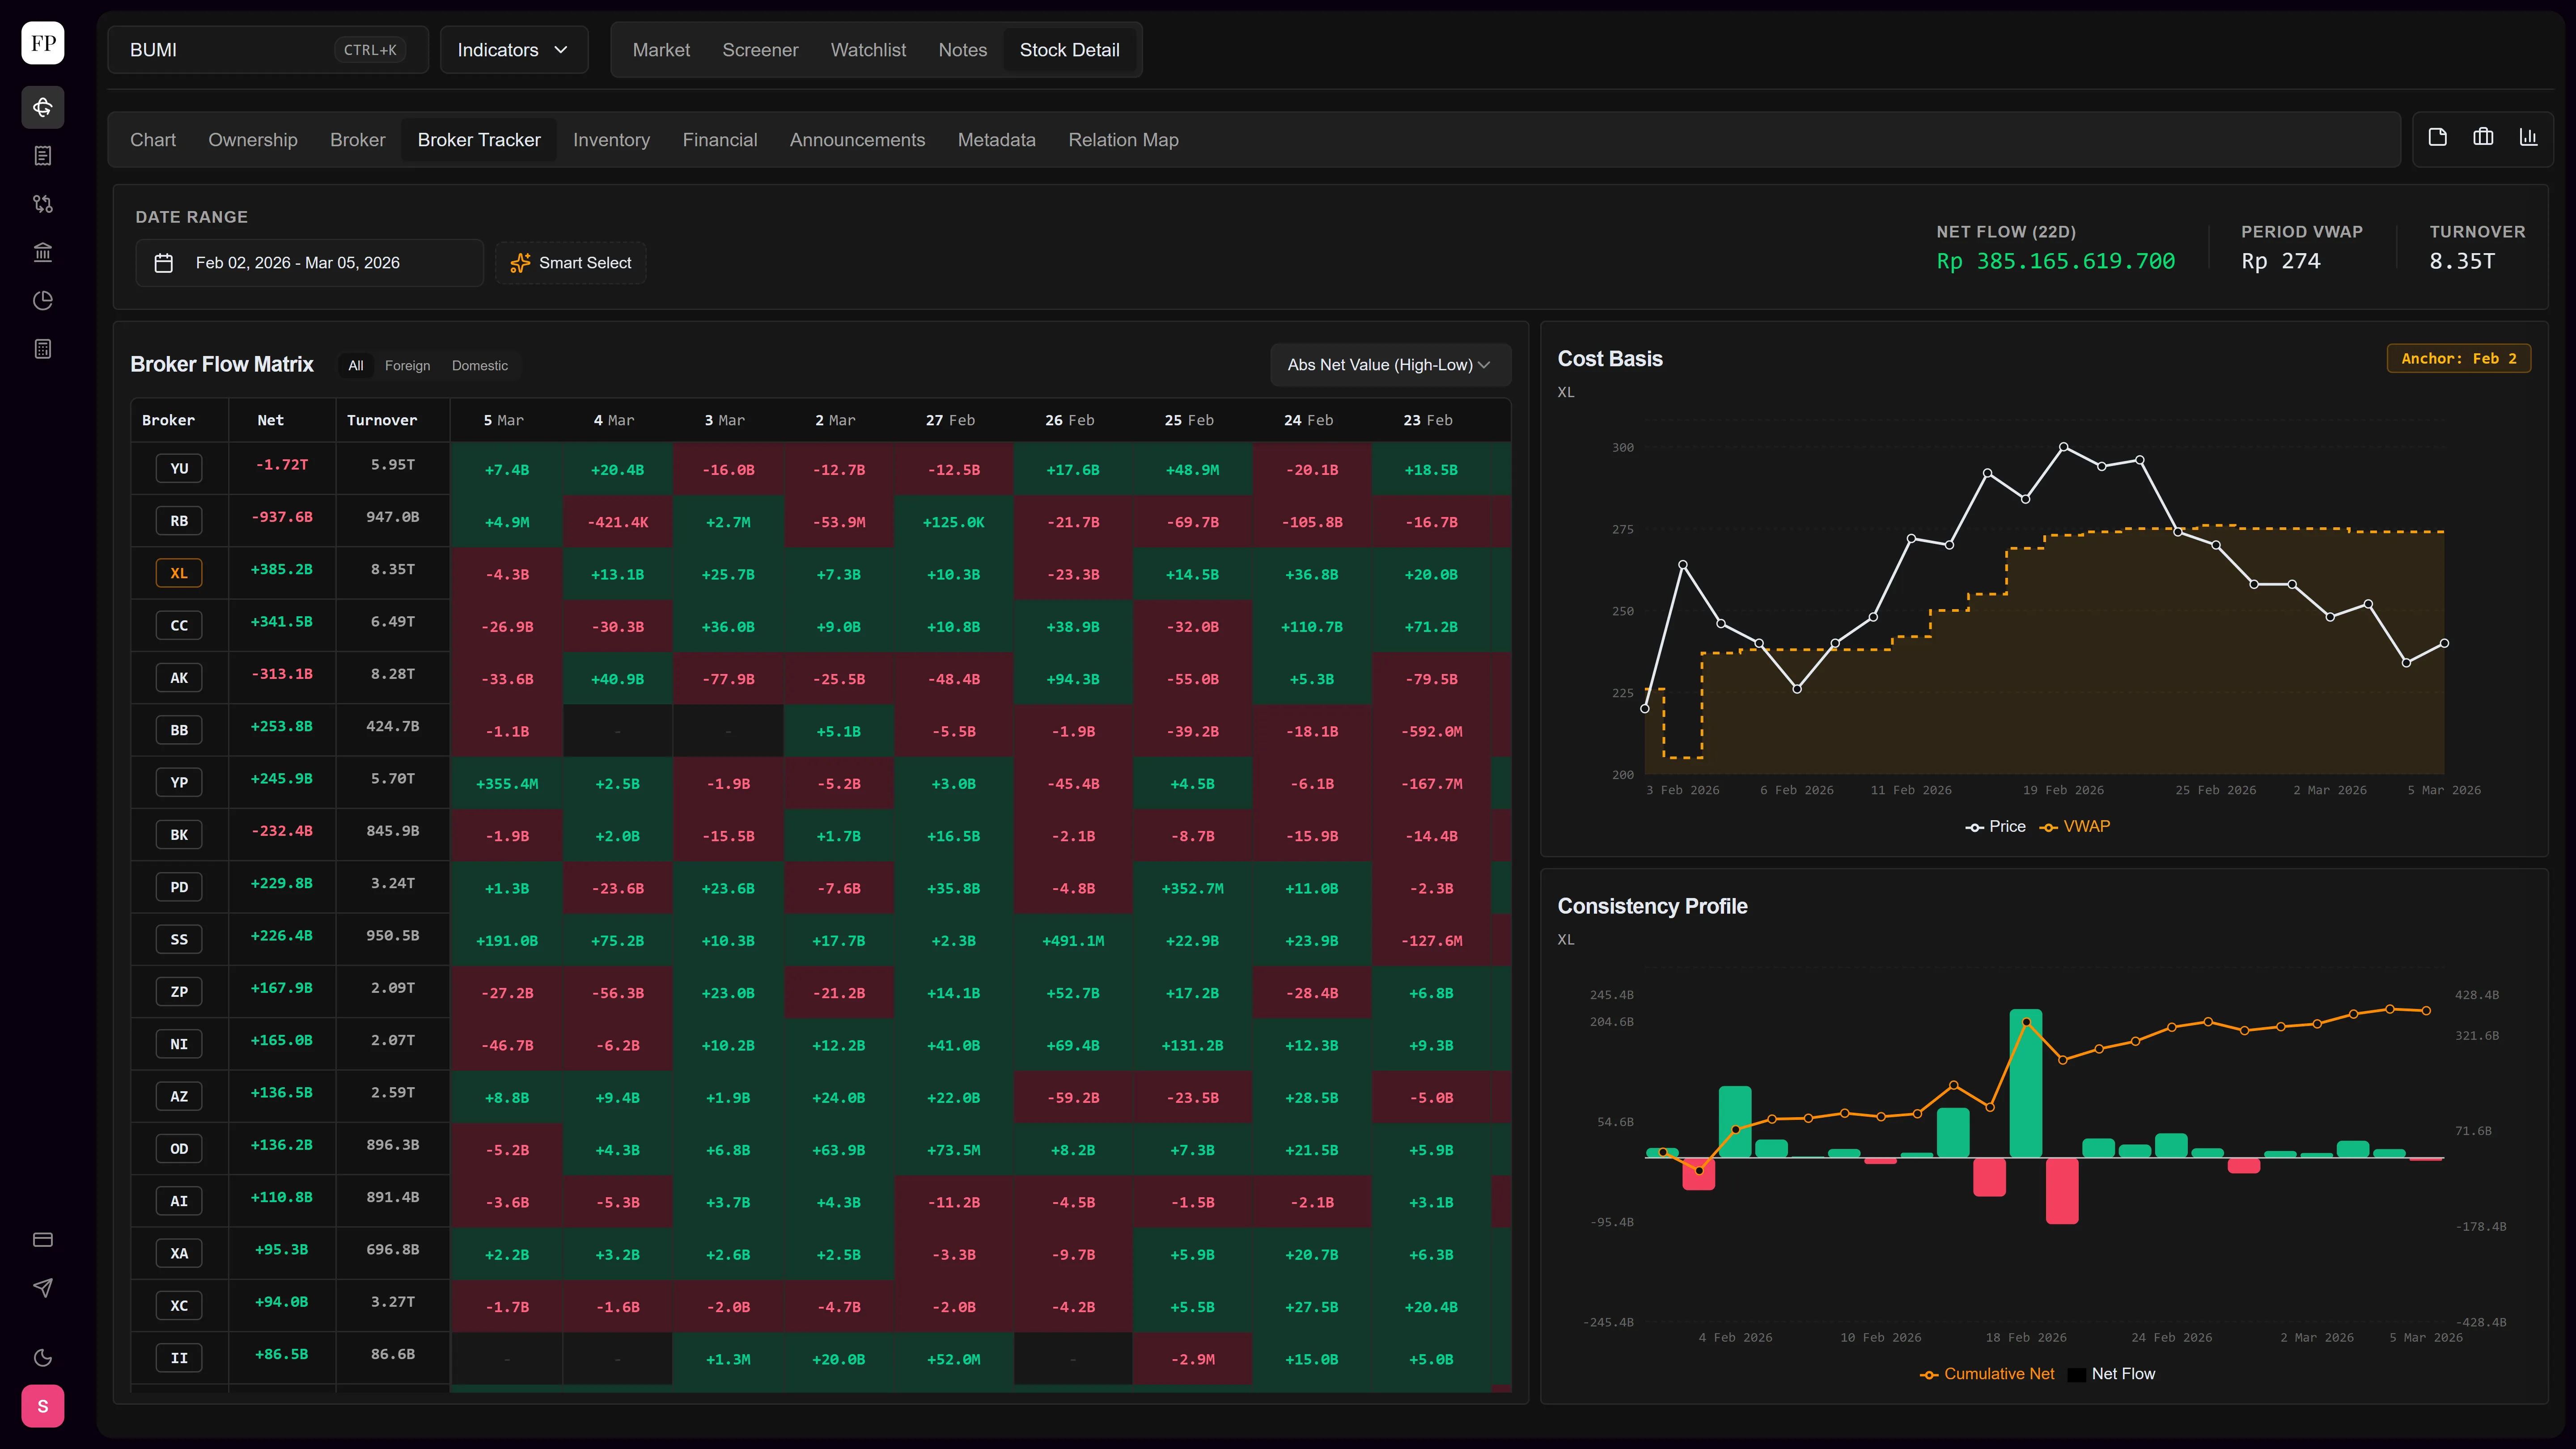Open the market radar sidebar icon
Image resolution: width=2576 pixels, height=1449 pixels.
tap(43, 107)
